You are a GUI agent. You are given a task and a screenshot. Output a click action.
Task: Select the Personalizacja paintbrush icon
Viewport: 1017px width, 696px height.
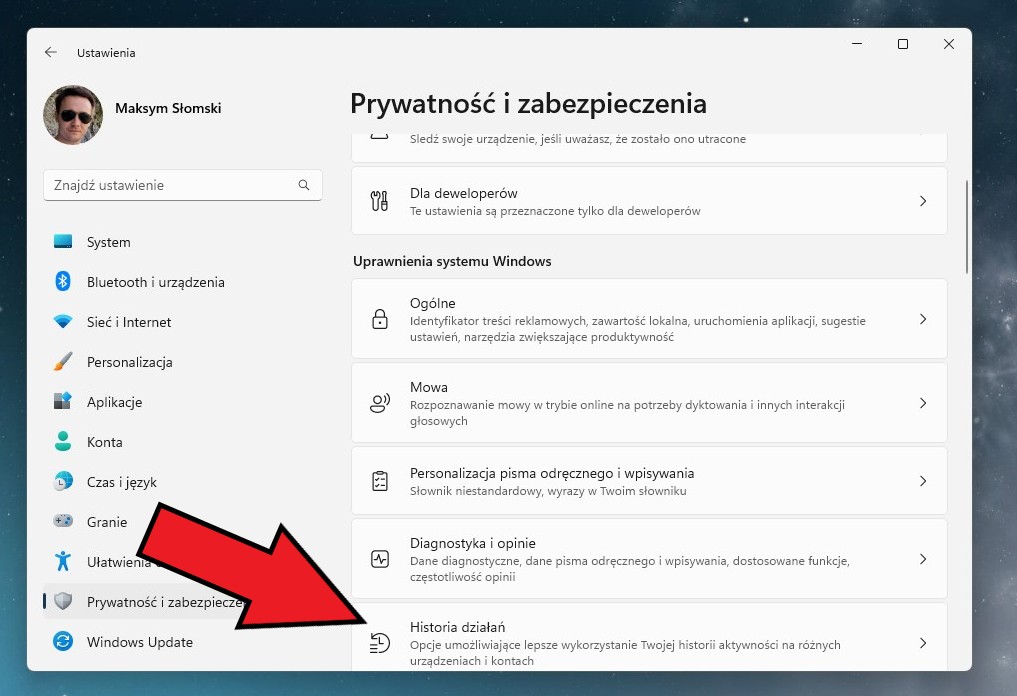[62, 362]
